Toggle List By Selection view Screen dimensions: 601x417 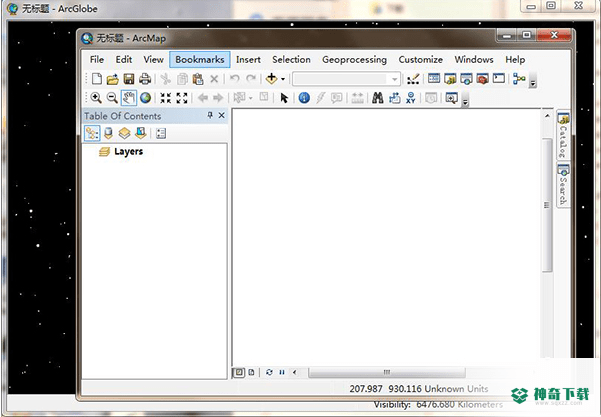141,133
